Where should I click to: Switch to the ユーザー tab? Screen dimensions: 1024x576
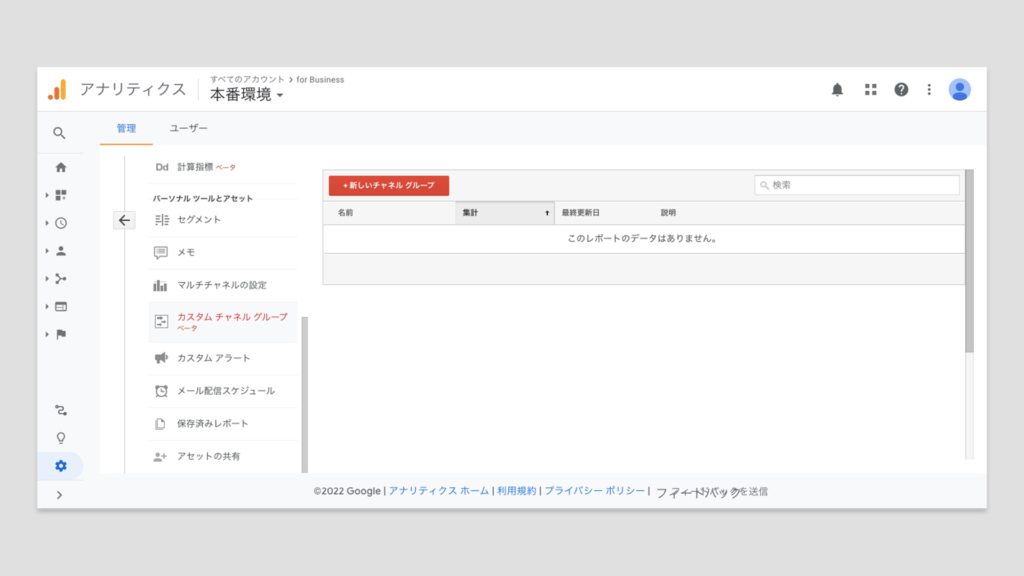coord(188,129)
